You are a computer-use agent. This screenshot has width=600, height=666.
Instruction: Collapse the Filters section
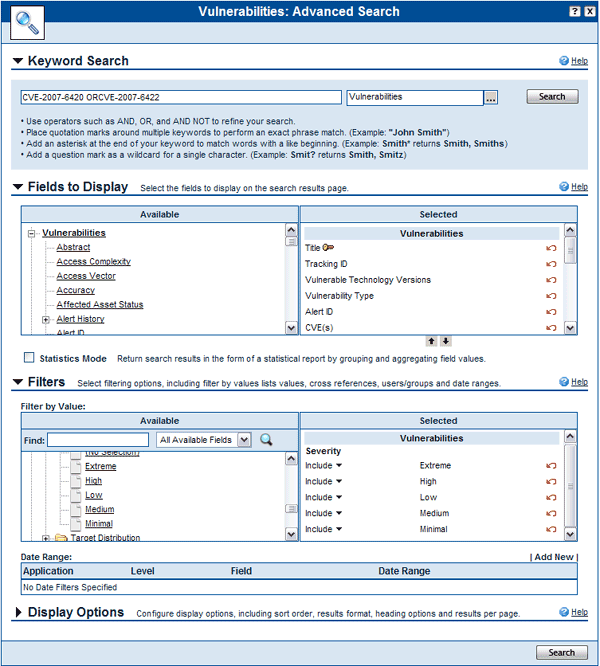pos(18,381)
